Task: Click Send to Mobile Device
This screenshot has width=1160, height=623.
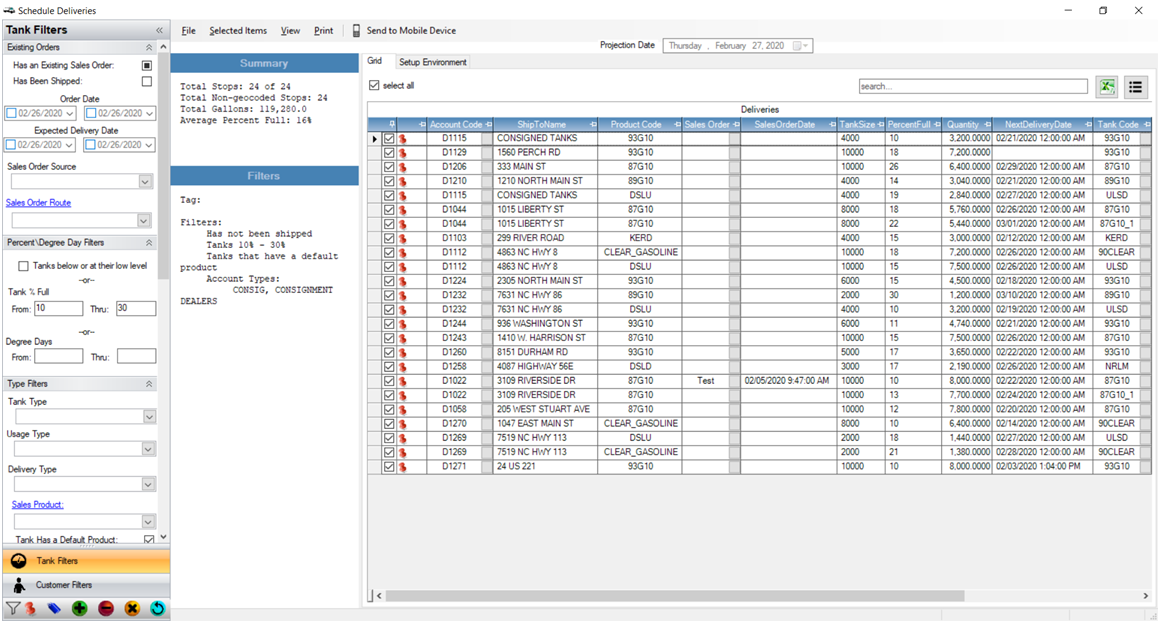Action: [x=404, y=30]
